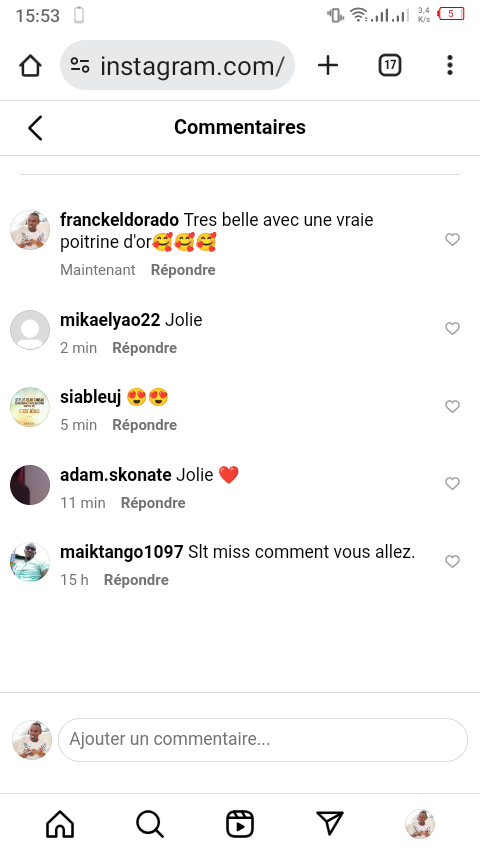Open the browser home page icon
480x854 pixels.
tap(31, 65)
